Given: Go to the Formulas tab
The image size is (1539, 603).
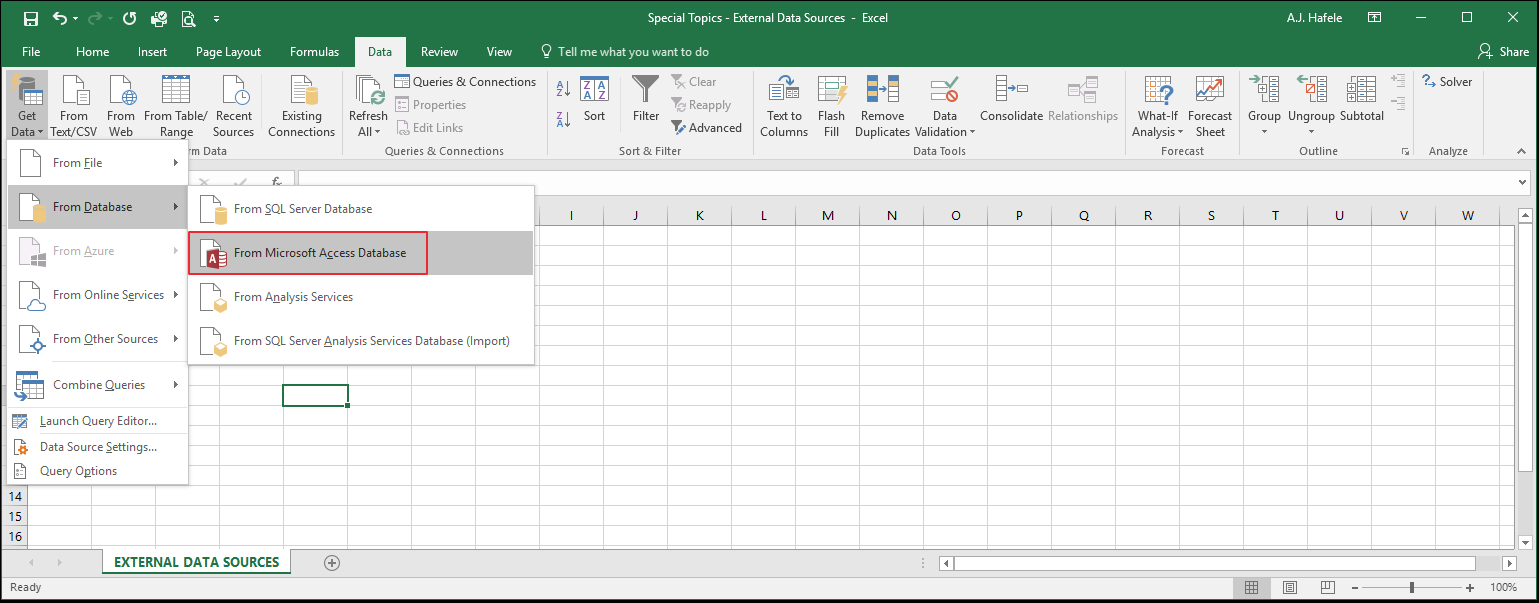Looking at the screenshot, I should coord(314,52).
